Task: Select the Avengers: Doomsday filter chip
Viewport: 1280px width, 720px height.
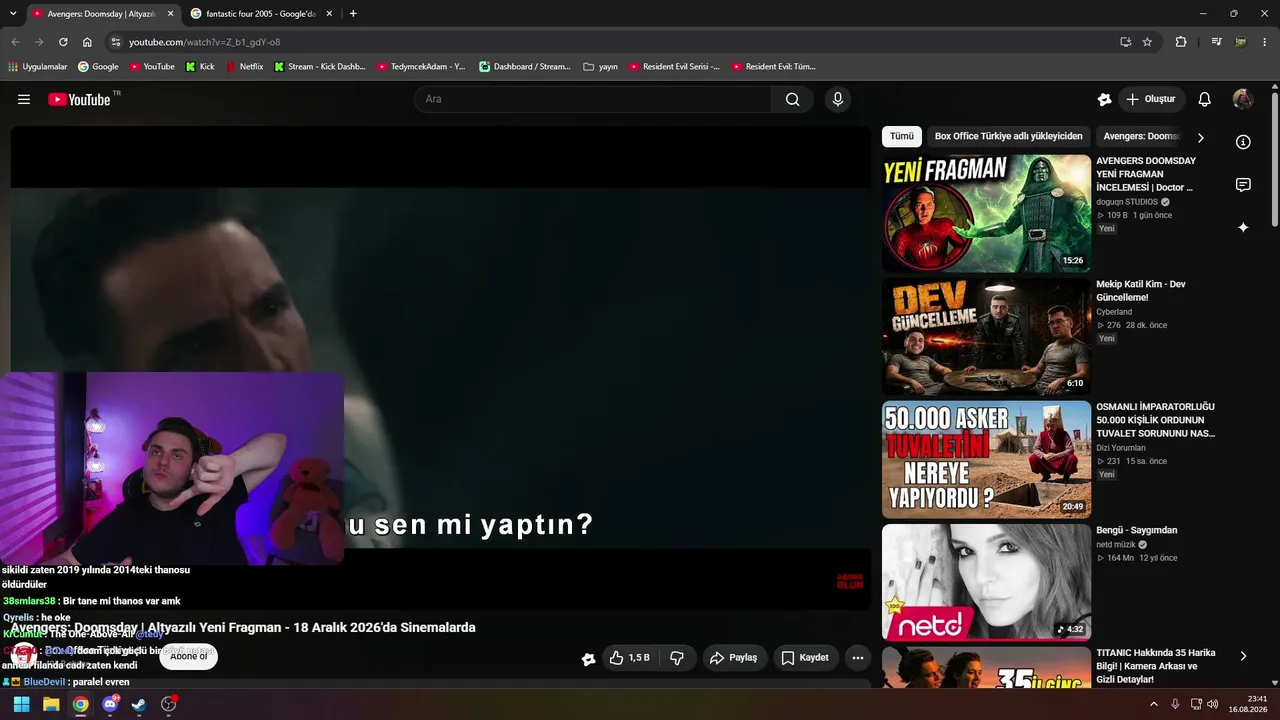Action: click(x=1141, y=137)
